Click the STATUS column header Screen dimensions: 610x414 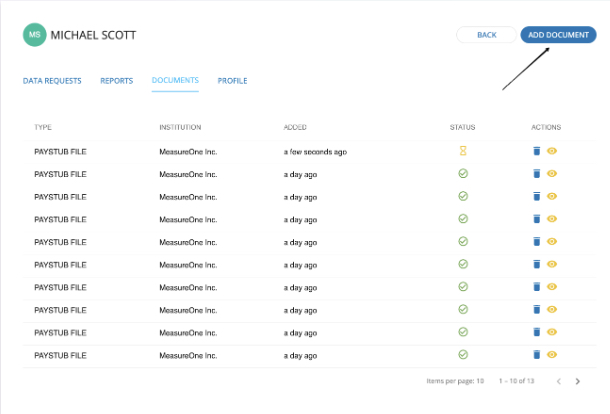(463, 127)
